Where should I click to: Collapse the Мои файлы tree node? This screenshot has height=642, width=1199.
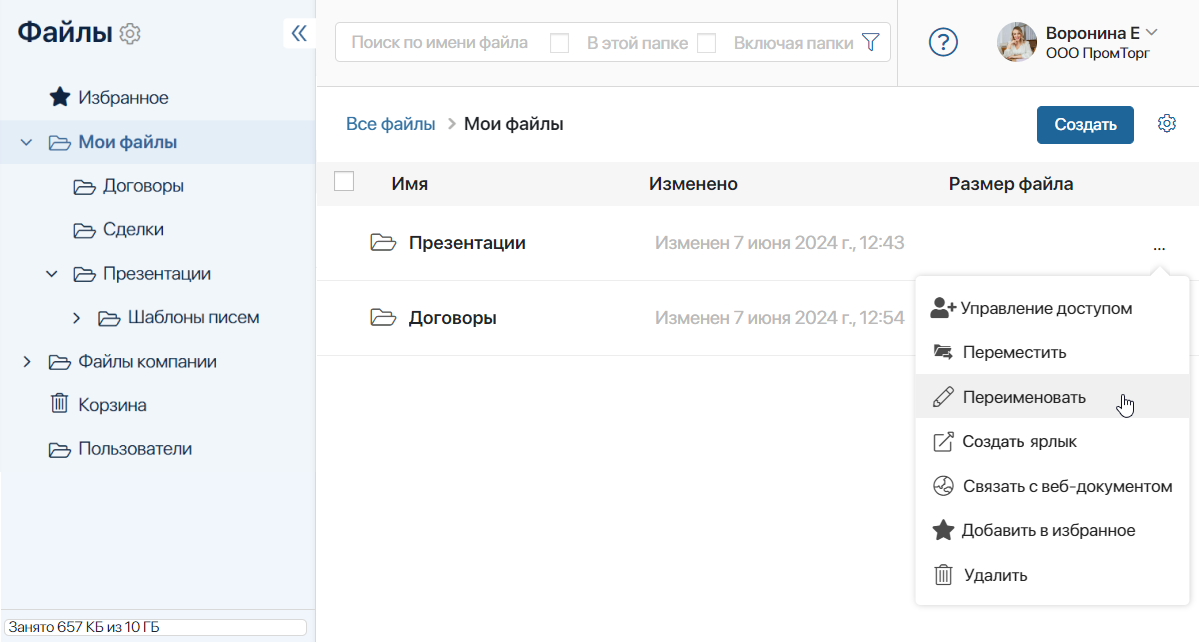[26, 142]
